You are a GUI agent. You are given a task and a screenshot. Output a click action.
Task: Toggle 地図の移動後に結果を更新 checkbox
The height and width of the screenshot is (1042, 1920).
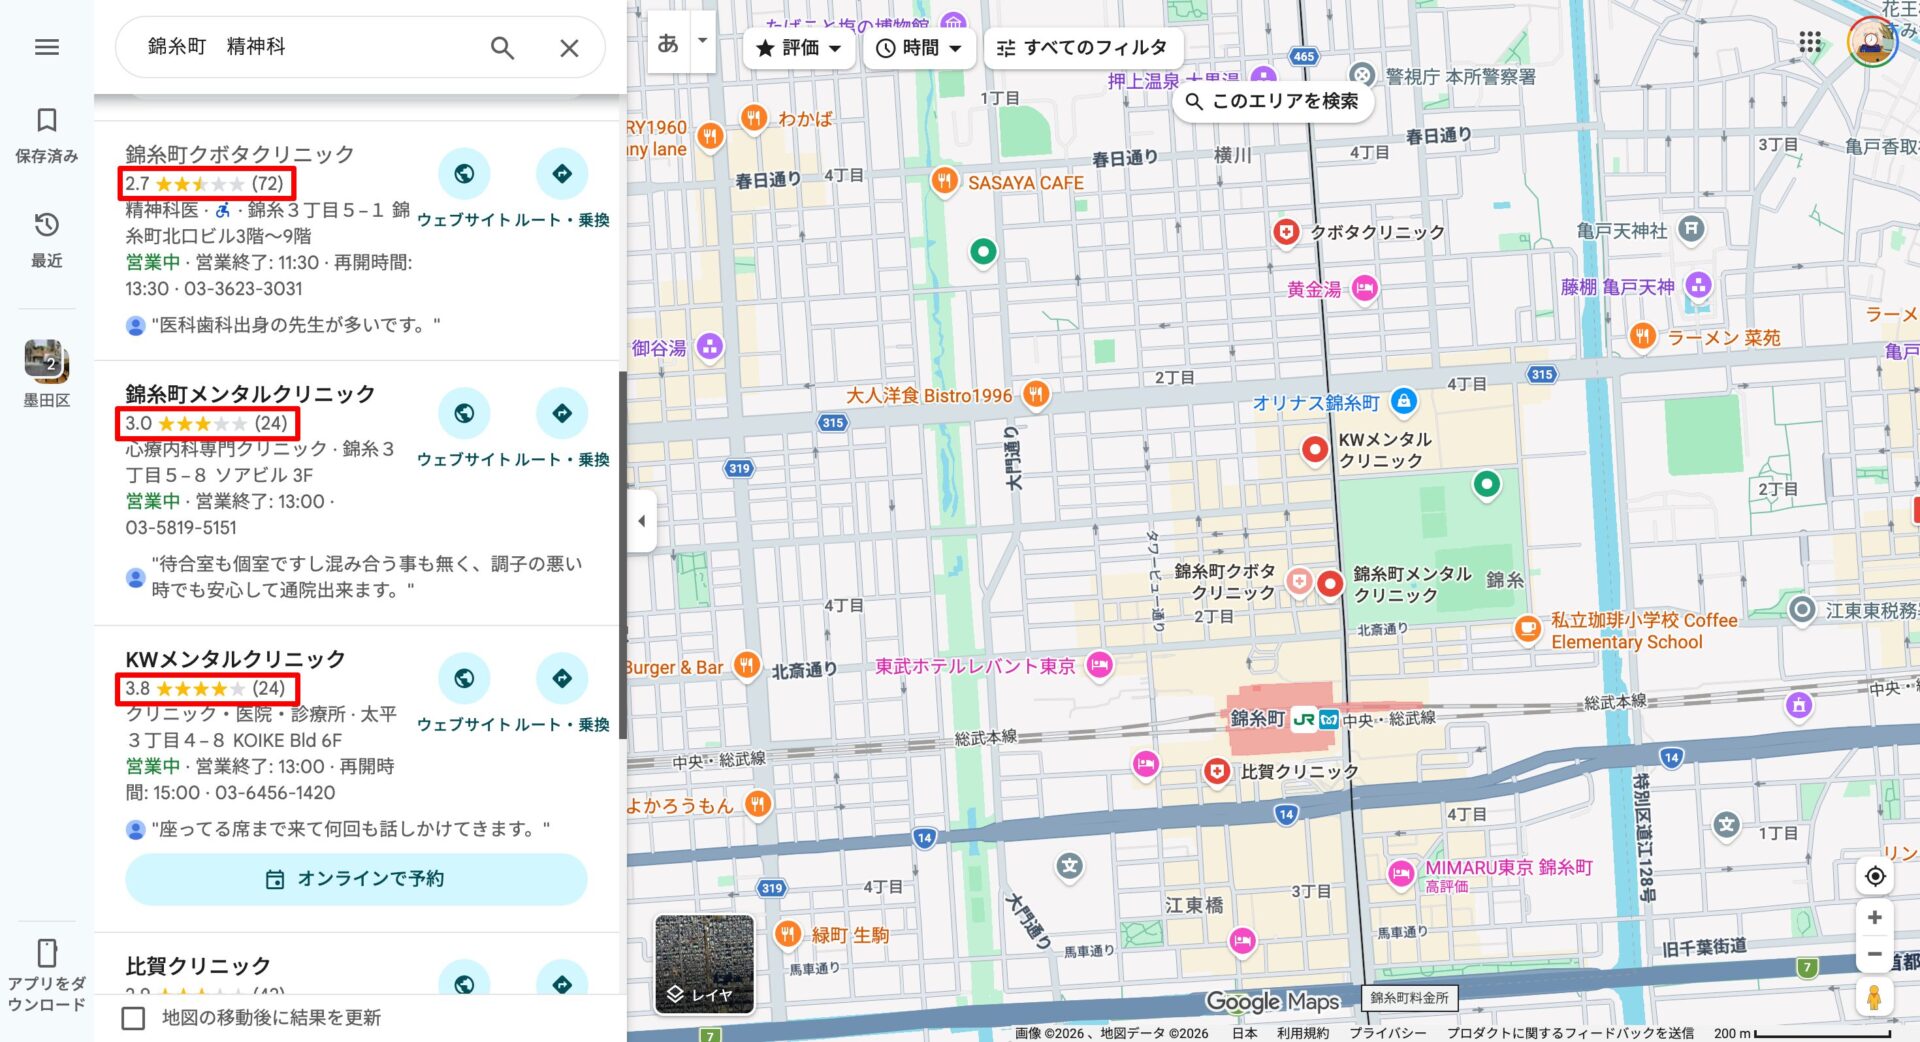(133, 1018)
